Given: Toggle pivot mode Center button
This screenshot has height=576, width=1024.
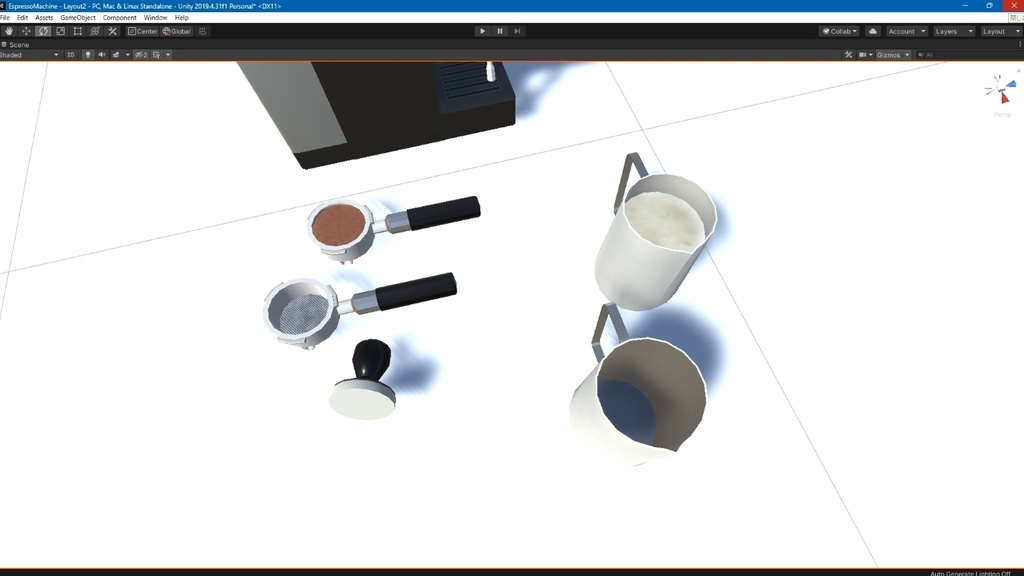Looking at the screenshot, I should point(142,31).
